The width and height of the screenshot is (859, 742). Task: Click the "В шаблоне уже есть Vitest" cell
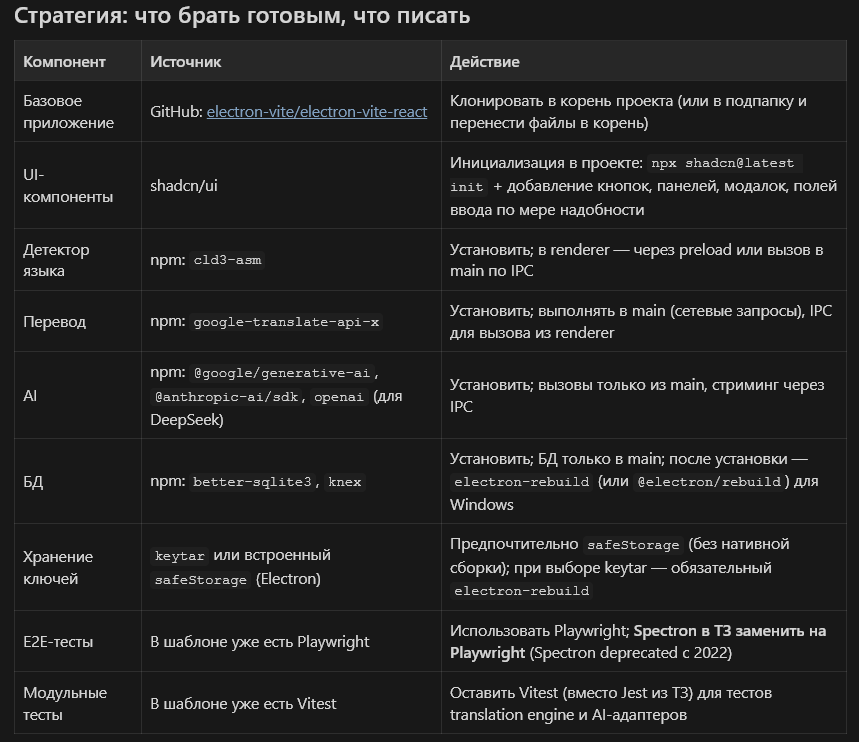(243, 704)
